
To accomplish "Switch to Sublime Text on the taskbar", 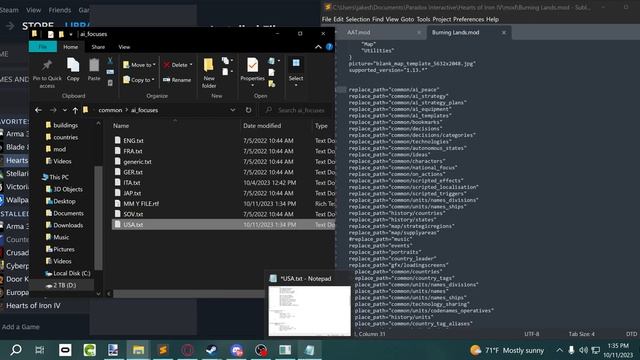I will pyautogui.click(x=163, y=350).
